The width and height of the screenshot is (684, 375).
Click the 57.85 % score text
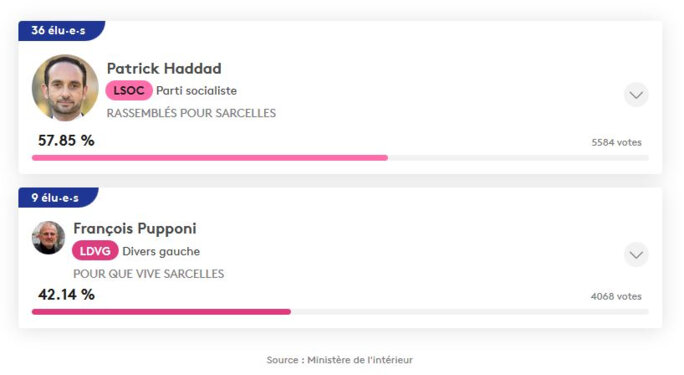tap(66, 140)
